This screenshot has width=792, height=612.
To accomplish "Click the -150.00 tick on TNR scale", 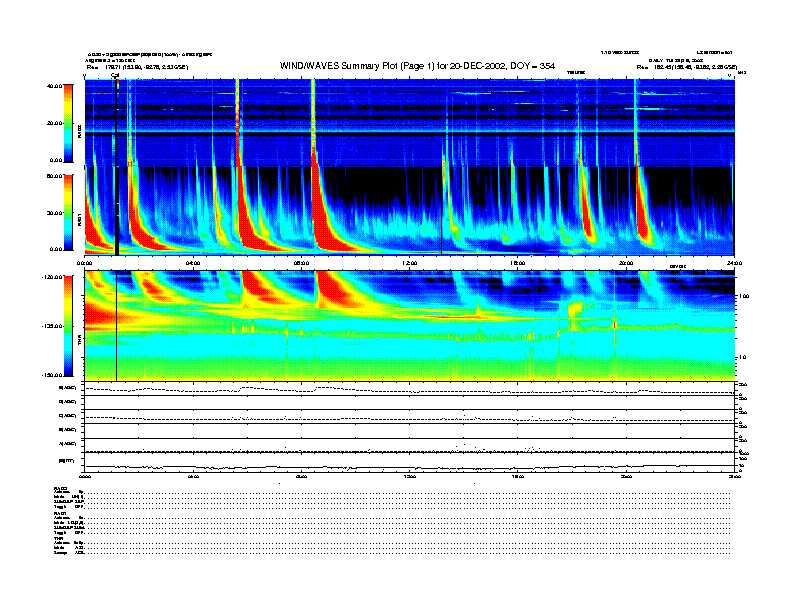I will (52, 375).
